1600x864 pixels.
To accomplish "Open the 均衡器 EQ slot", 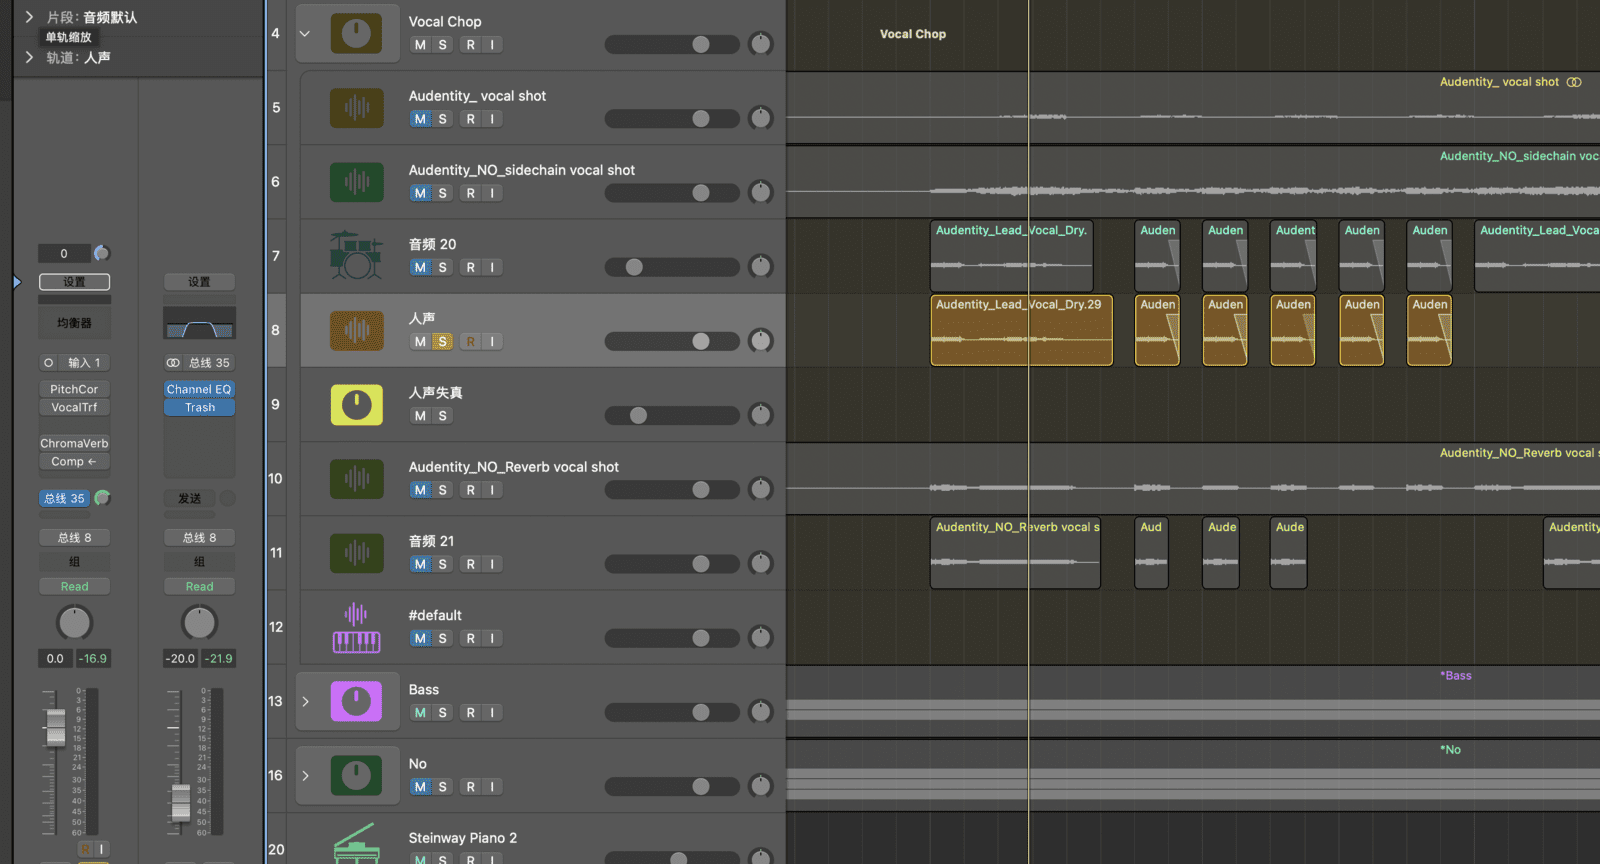I will point(74,323).
